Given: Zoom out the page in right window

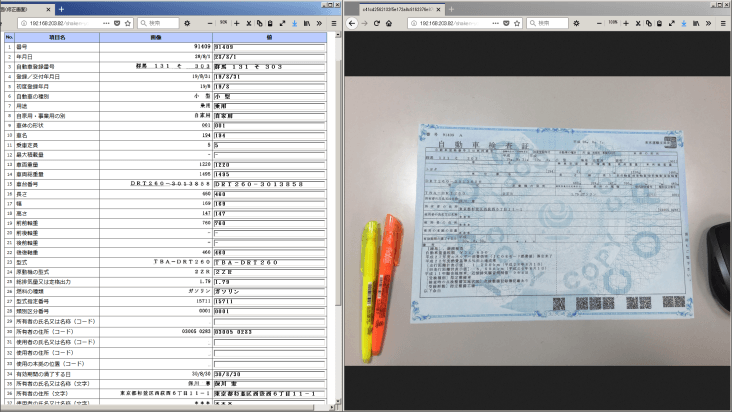Looking at the screenshot, I should click(x=599, y=23).
